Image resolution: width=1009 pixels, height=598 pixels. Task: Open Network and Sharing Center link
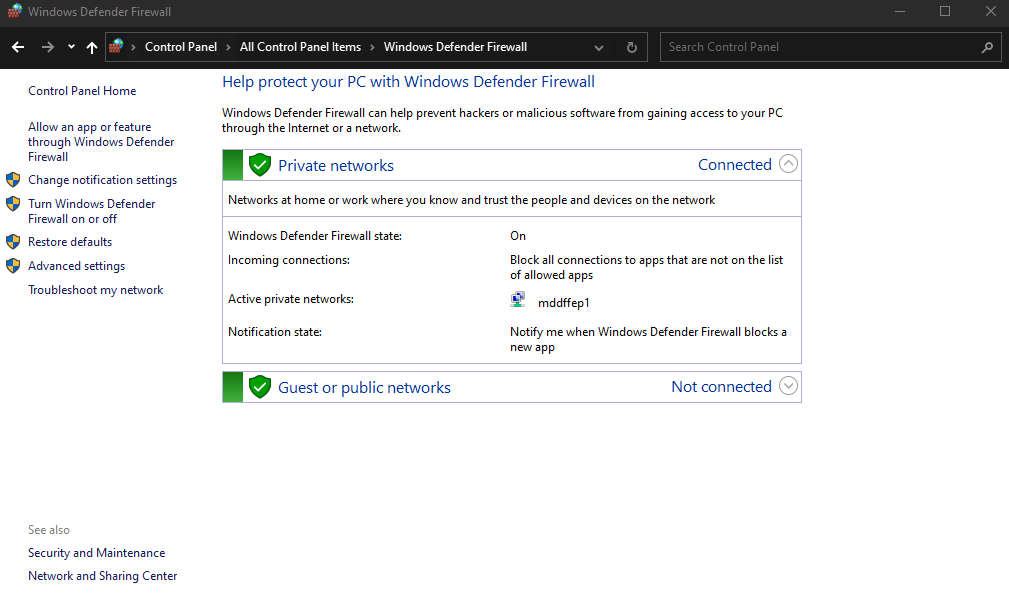tap(102, 576)
